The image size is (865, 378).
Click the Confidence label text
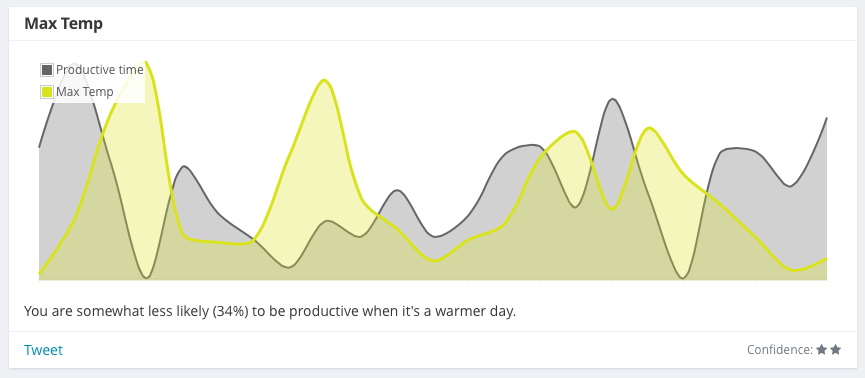coord(780,349)
